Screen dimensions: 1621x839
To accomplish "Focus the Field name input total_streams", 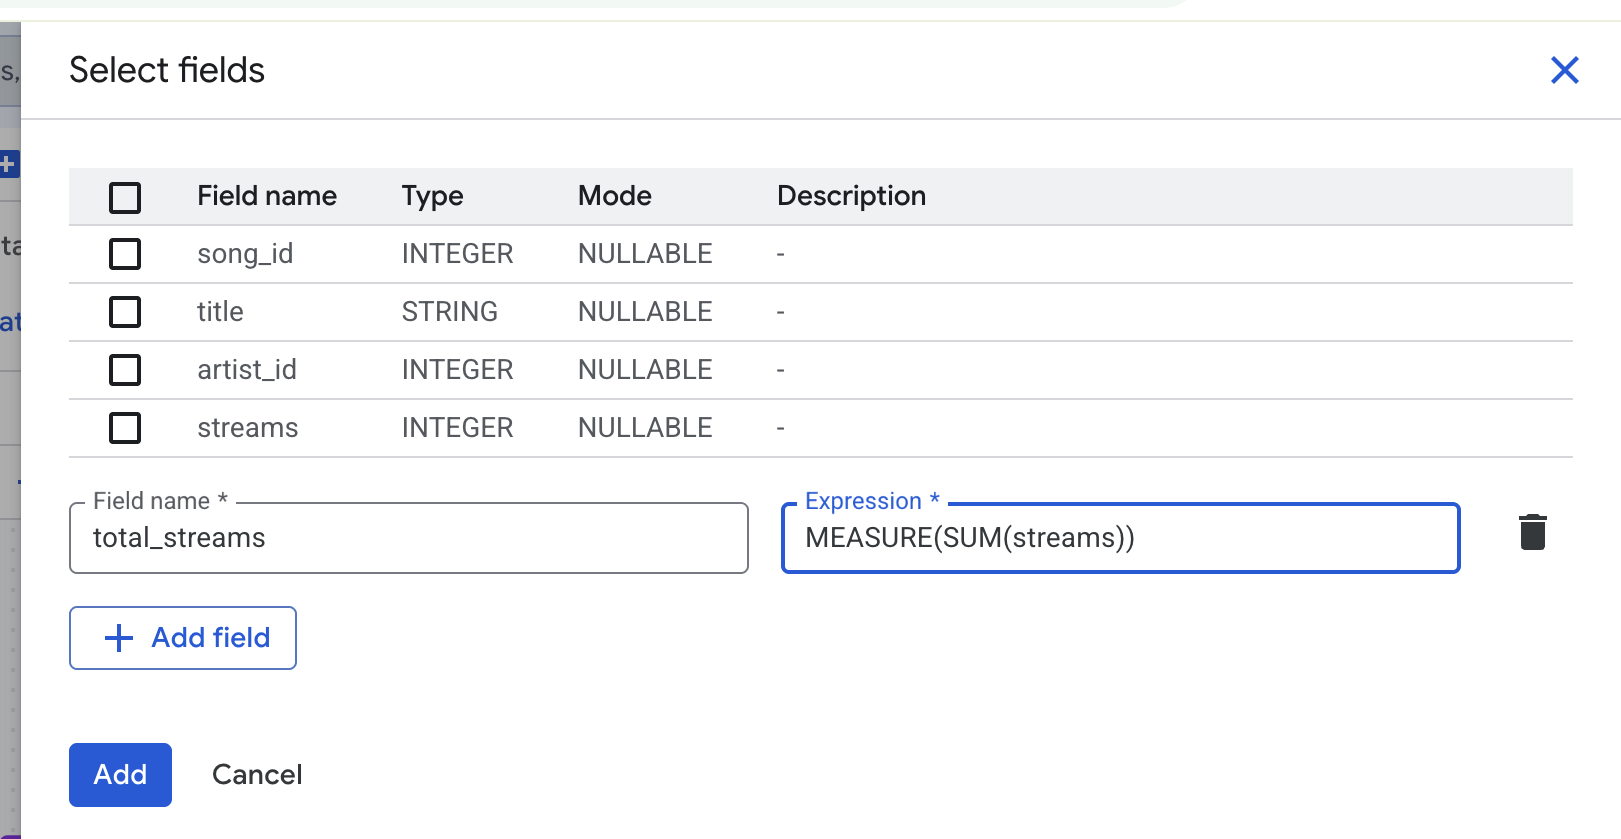I will pyautogui.click(x=409, y=538).
